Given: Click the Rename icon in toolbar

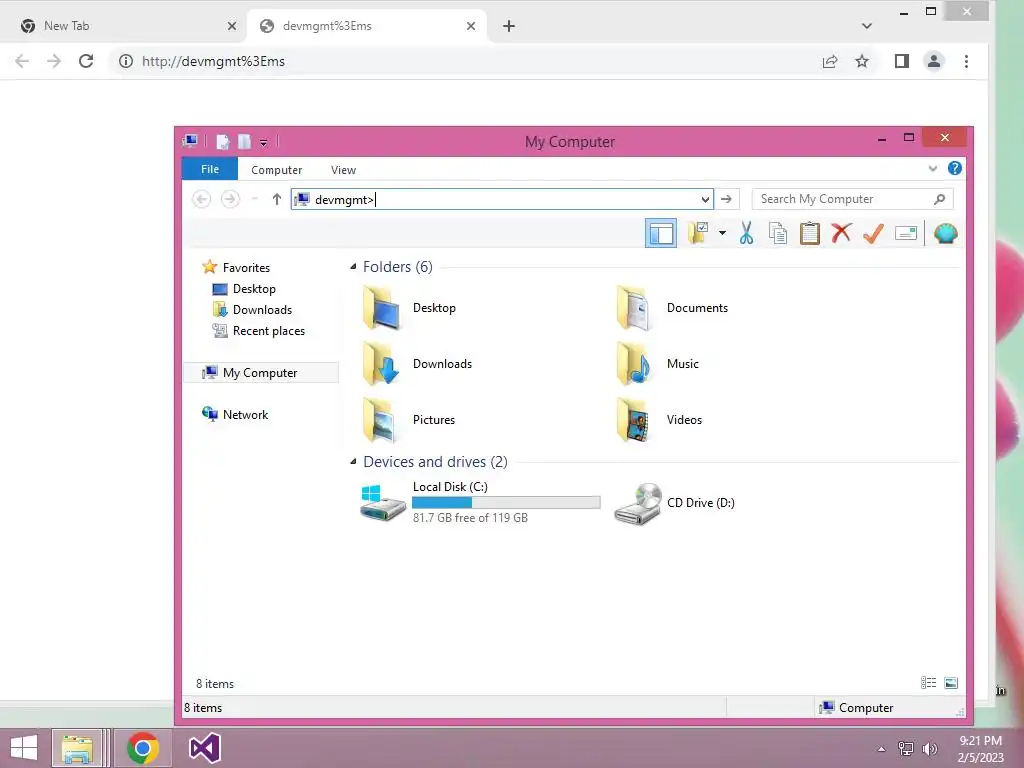Looking at the screenshot, I should tap(906, 233).
